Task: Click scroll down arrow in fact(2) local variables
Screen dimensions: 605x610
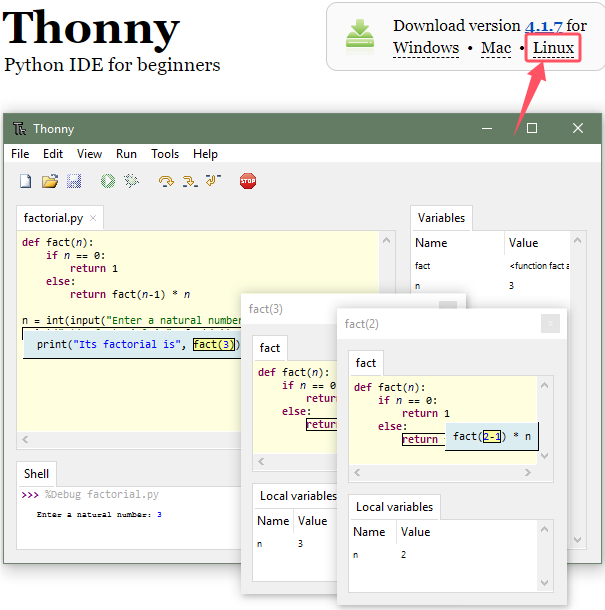Action: (x=545, y=583)
